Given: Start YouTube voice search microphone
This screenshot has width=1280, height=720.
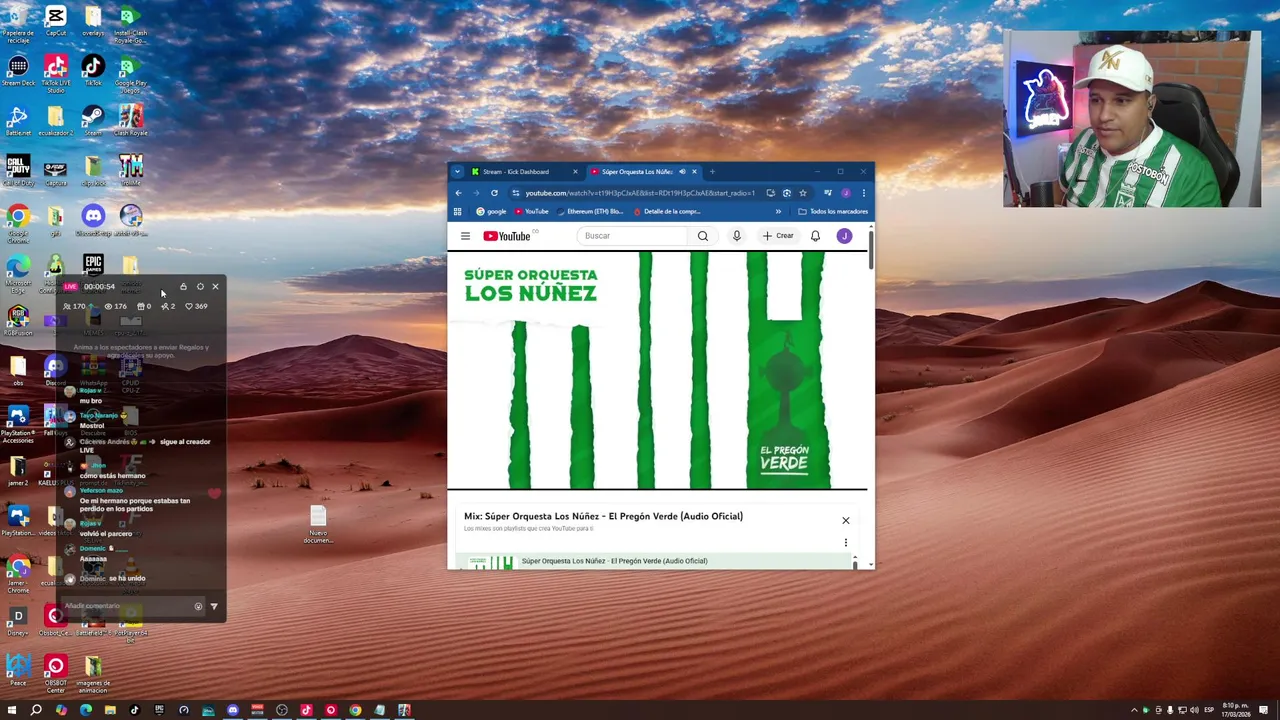Looking at the screenshot, I should (x=737, y=236).
